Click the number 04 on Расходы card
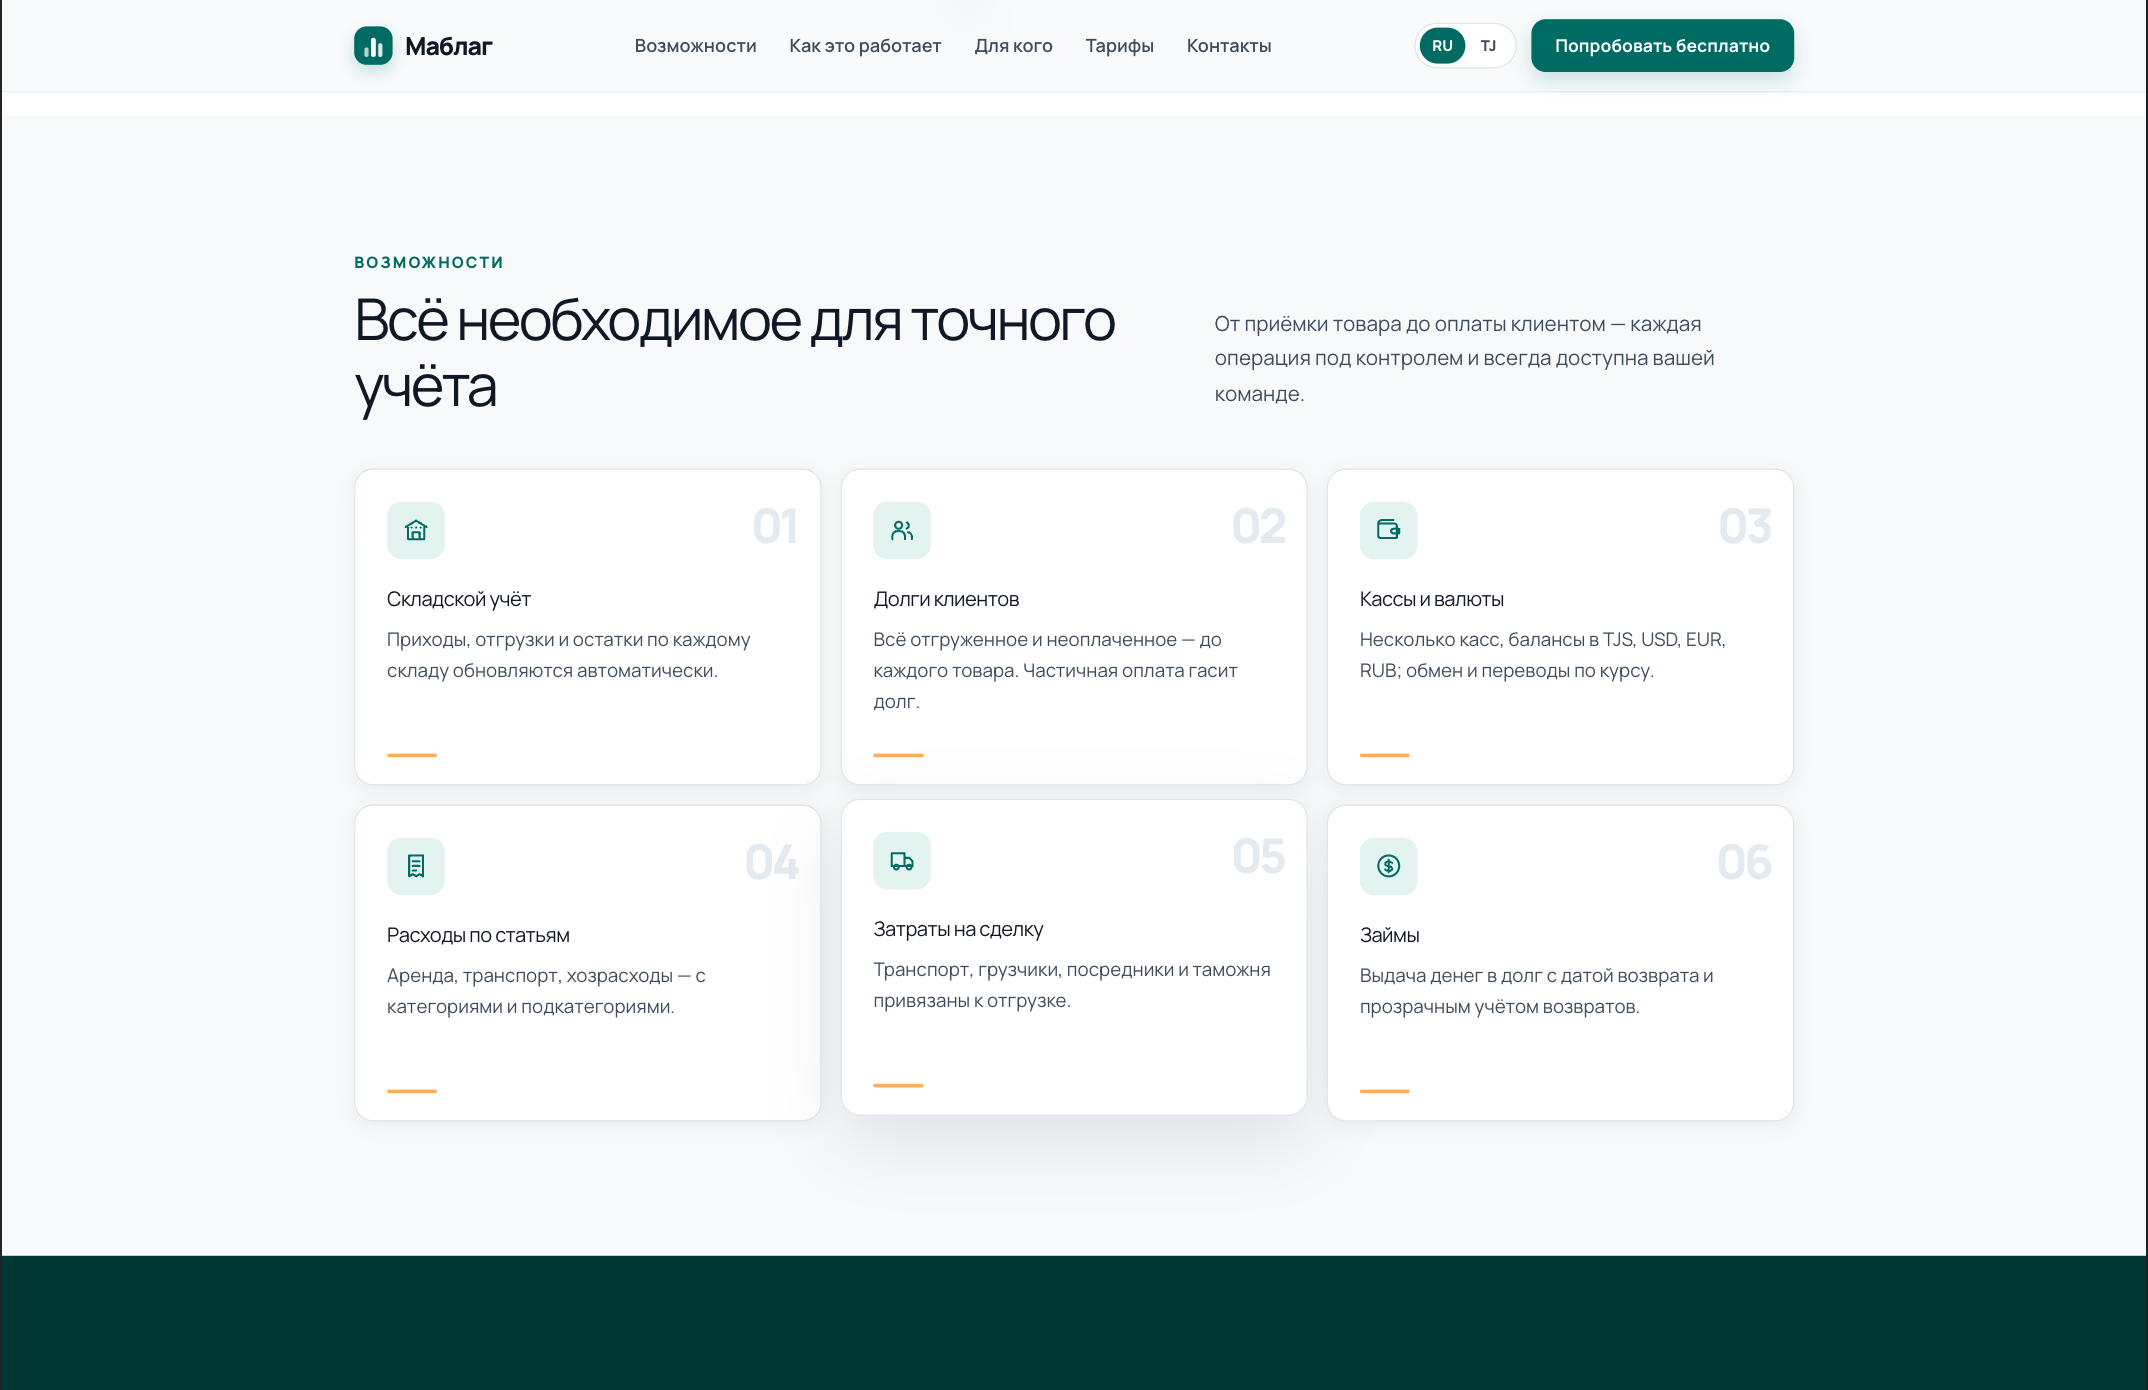Screen dimensions: 2148x1390 click(772, 862)
